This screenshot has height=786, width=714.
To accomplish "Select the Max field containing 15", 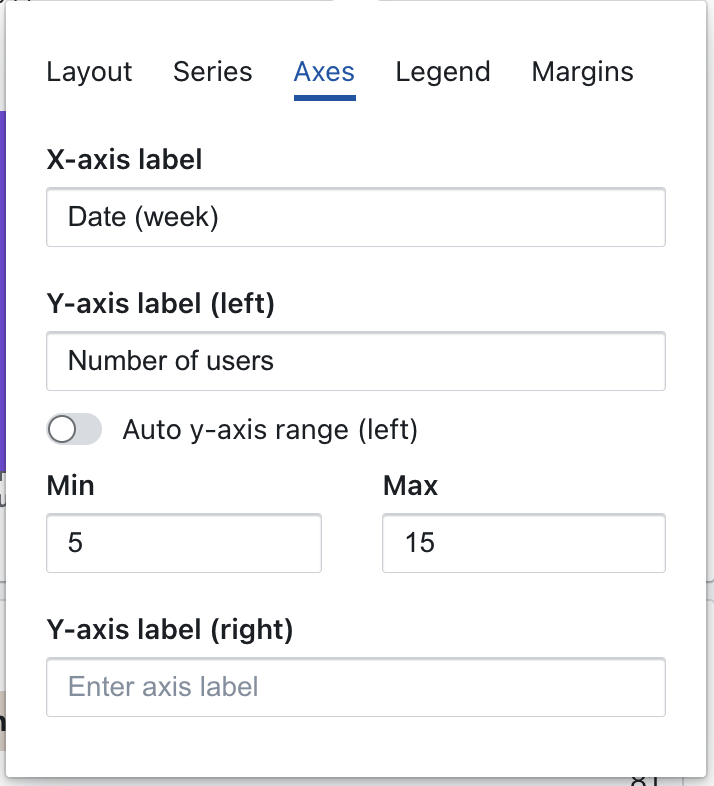I will tap(524, 543).
